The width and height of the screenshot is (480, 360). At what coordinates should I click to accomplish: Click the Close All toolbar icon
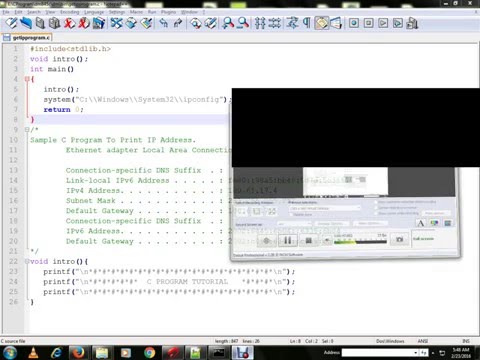tap(84, 23)
